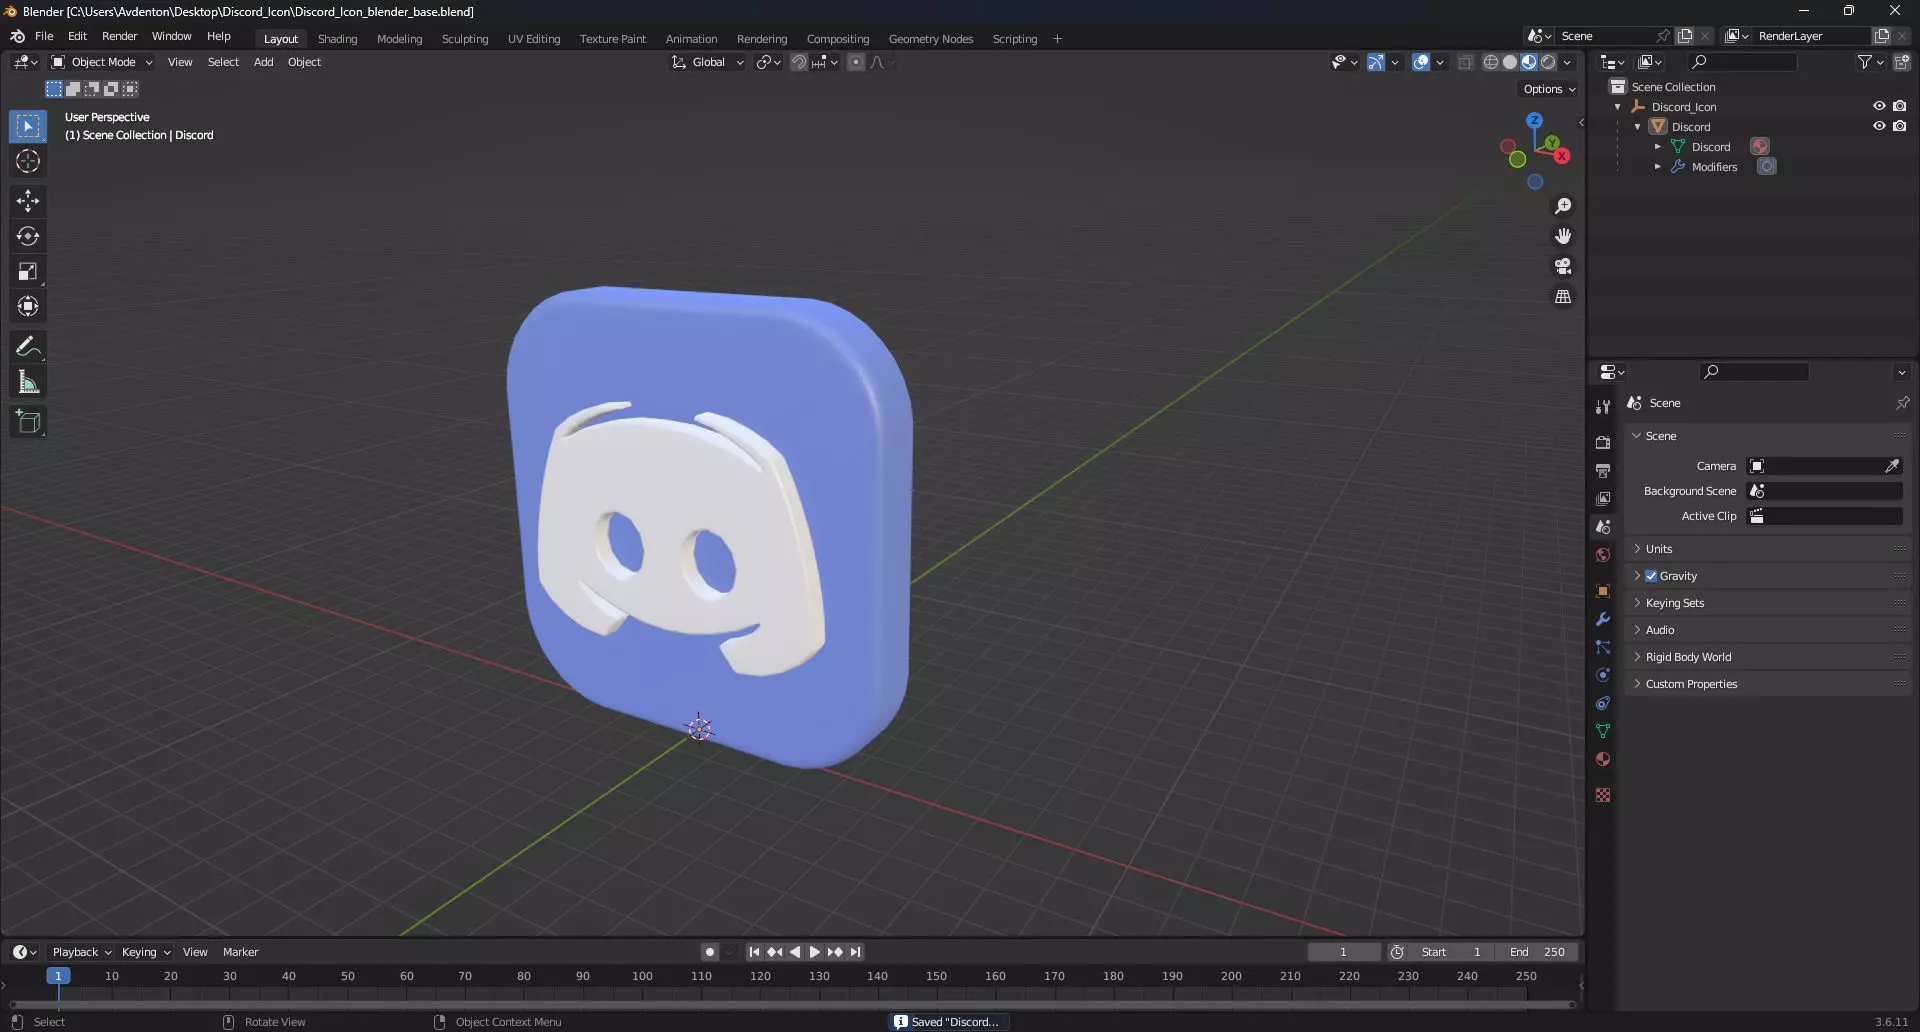Open the Render properties tab
The height and width of the screenshot is (1032, 1920).
(x=1603, y=442)
